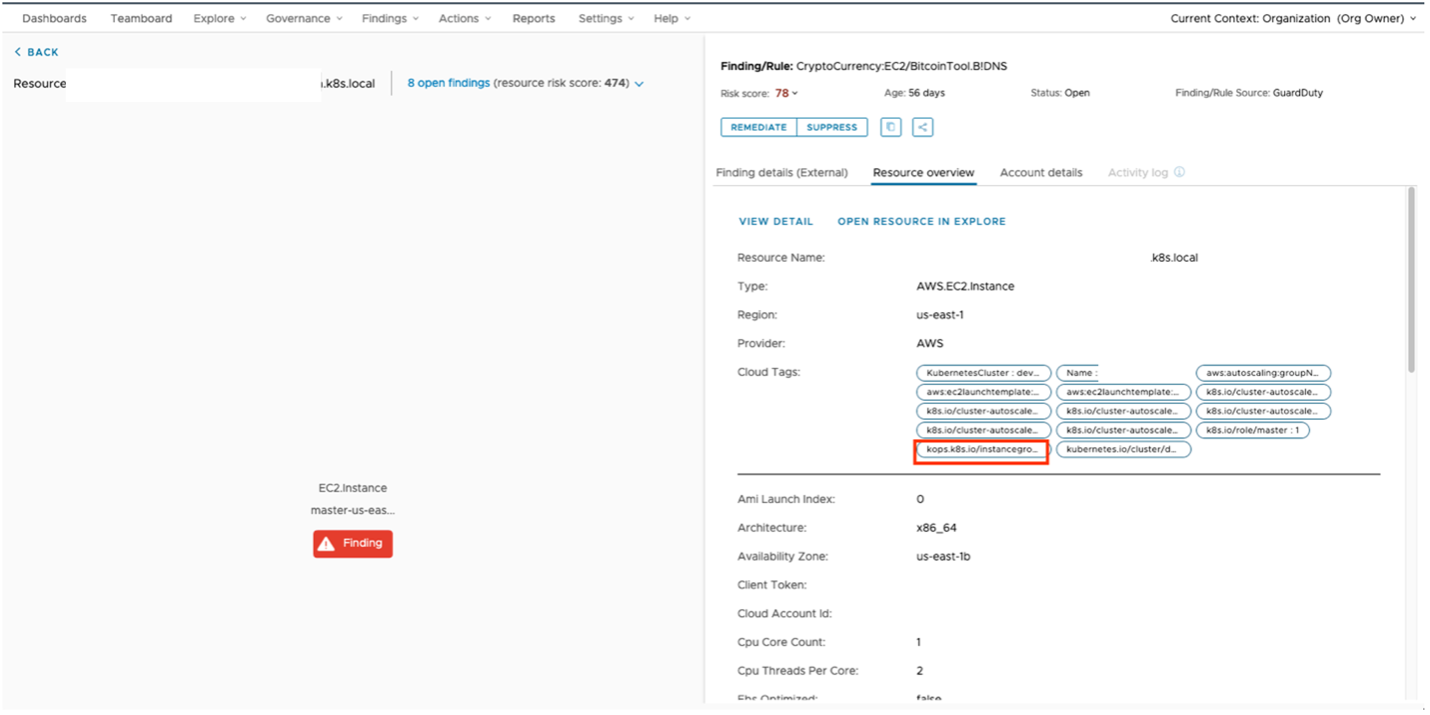Open the Reports menu item
1430x715 pixels.
point(533,18)
